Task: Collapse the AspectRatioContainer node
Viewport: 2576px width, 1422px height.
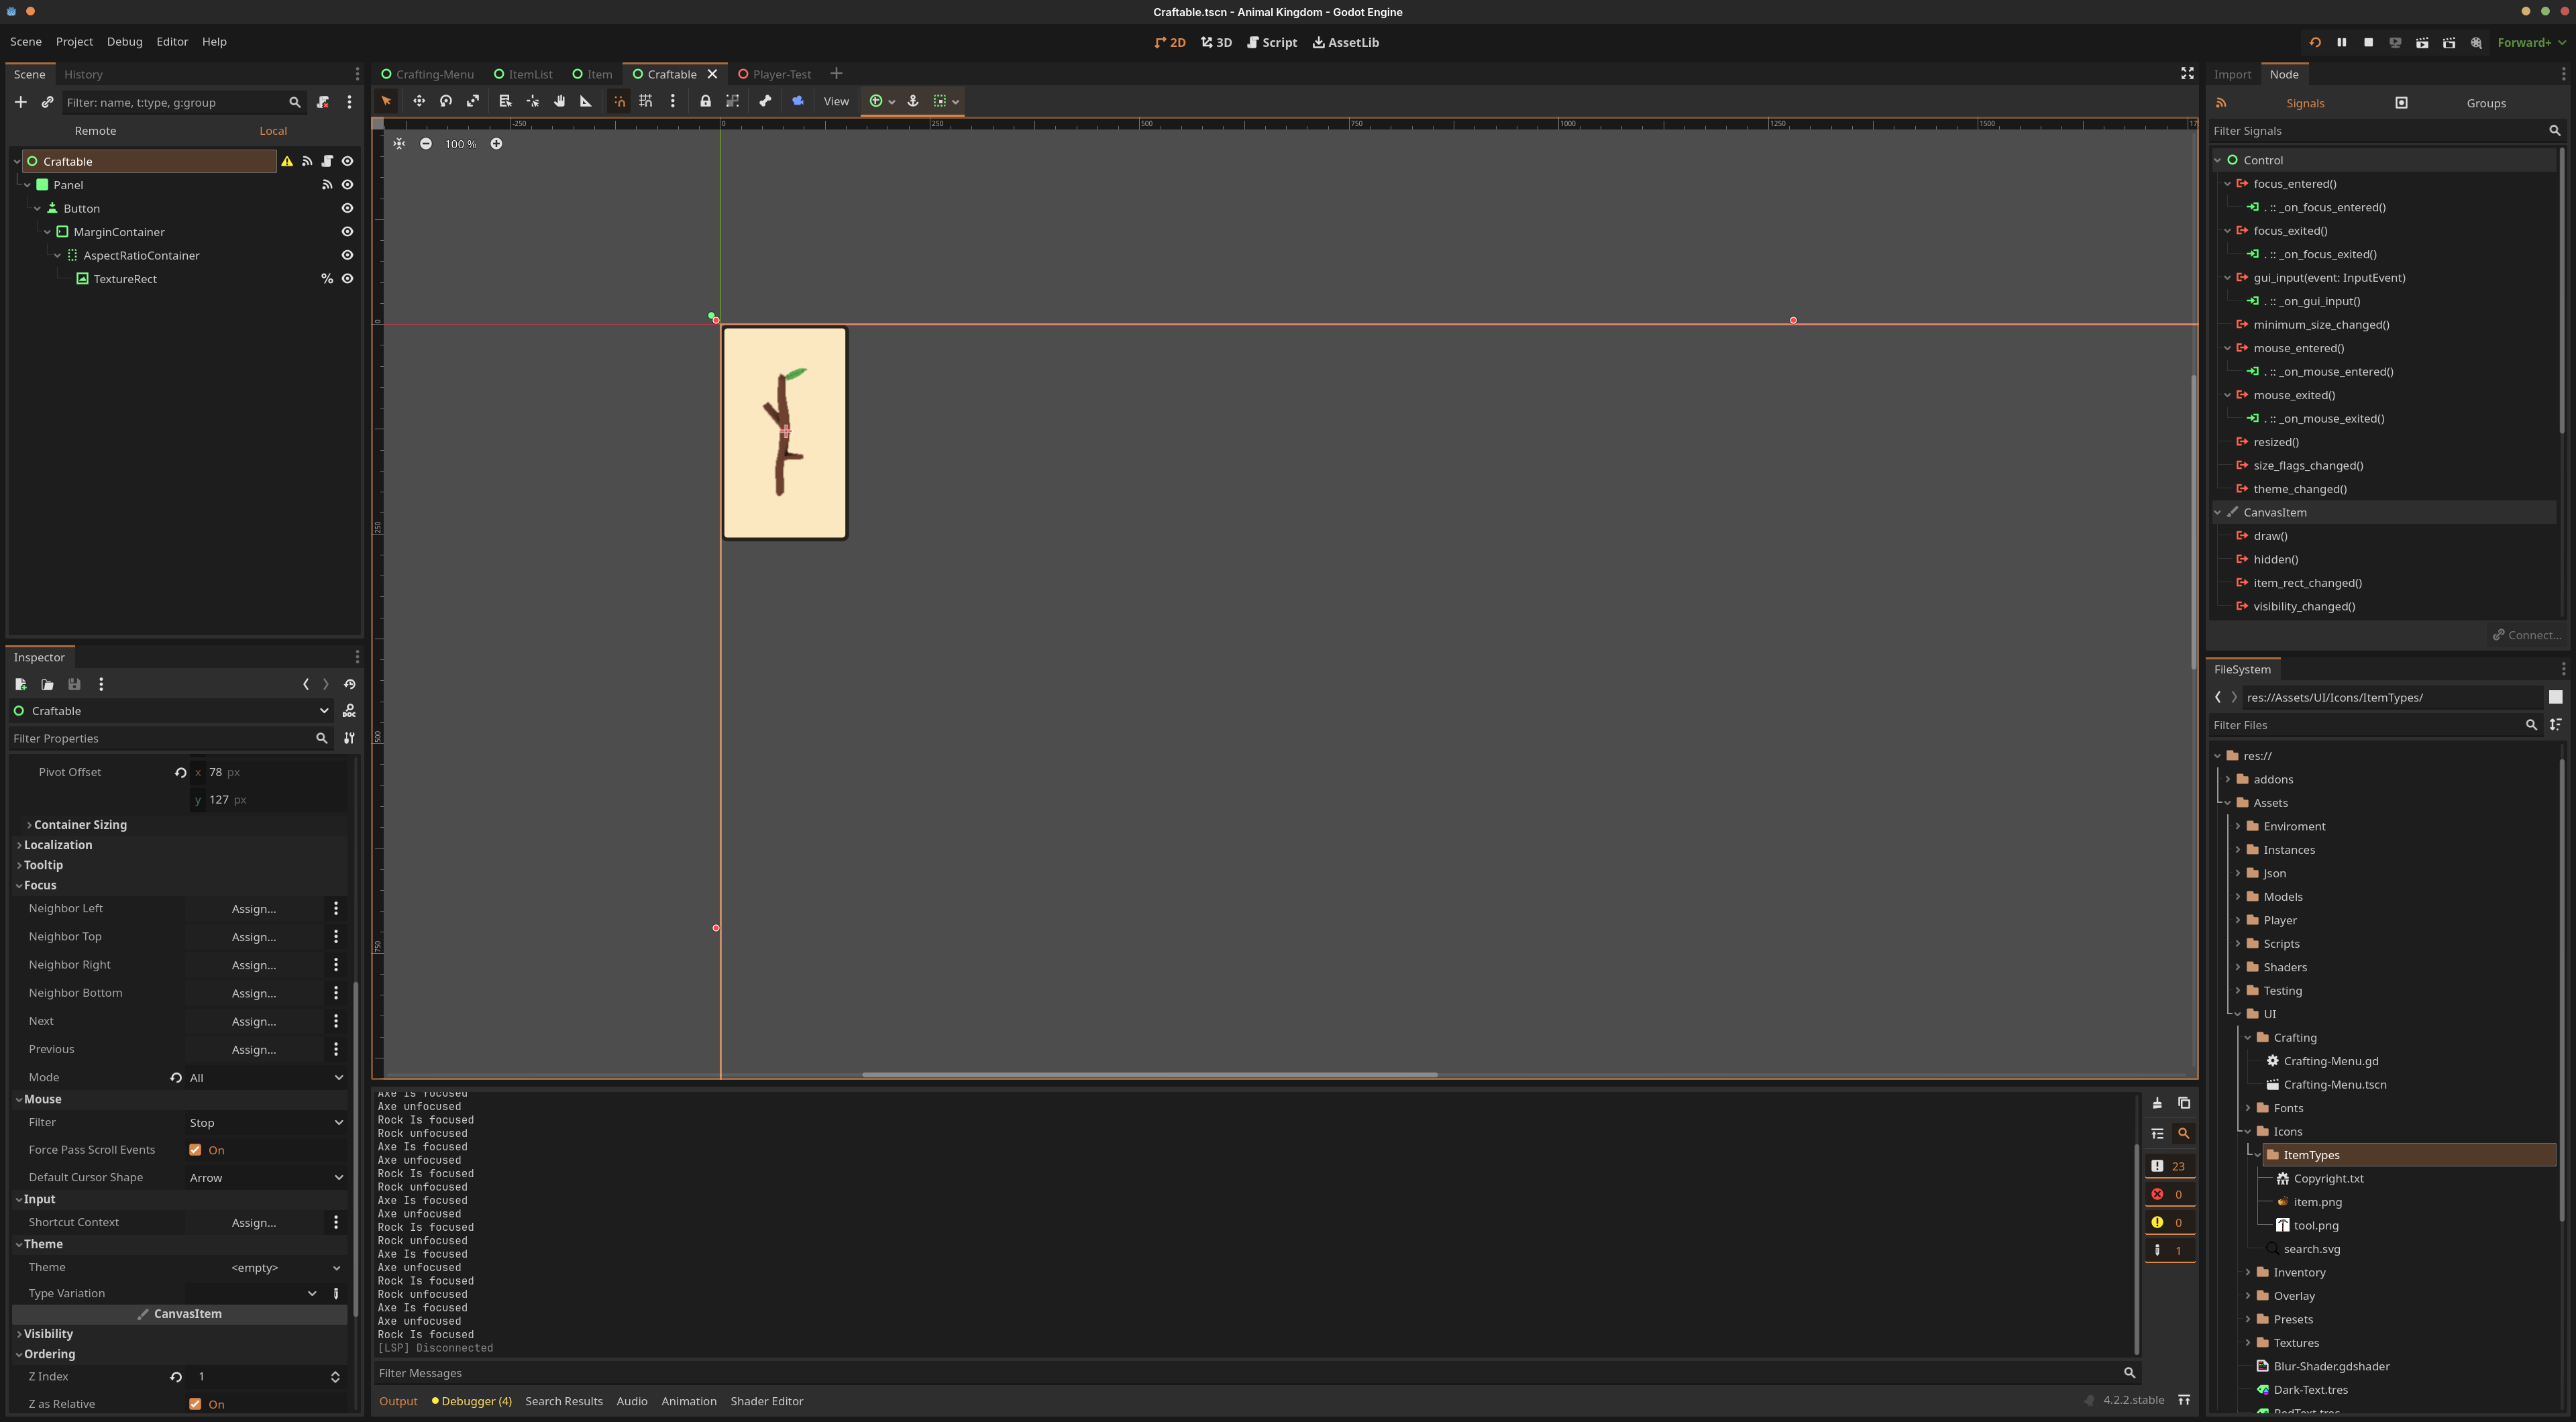Action: click(x=58, y=256)
